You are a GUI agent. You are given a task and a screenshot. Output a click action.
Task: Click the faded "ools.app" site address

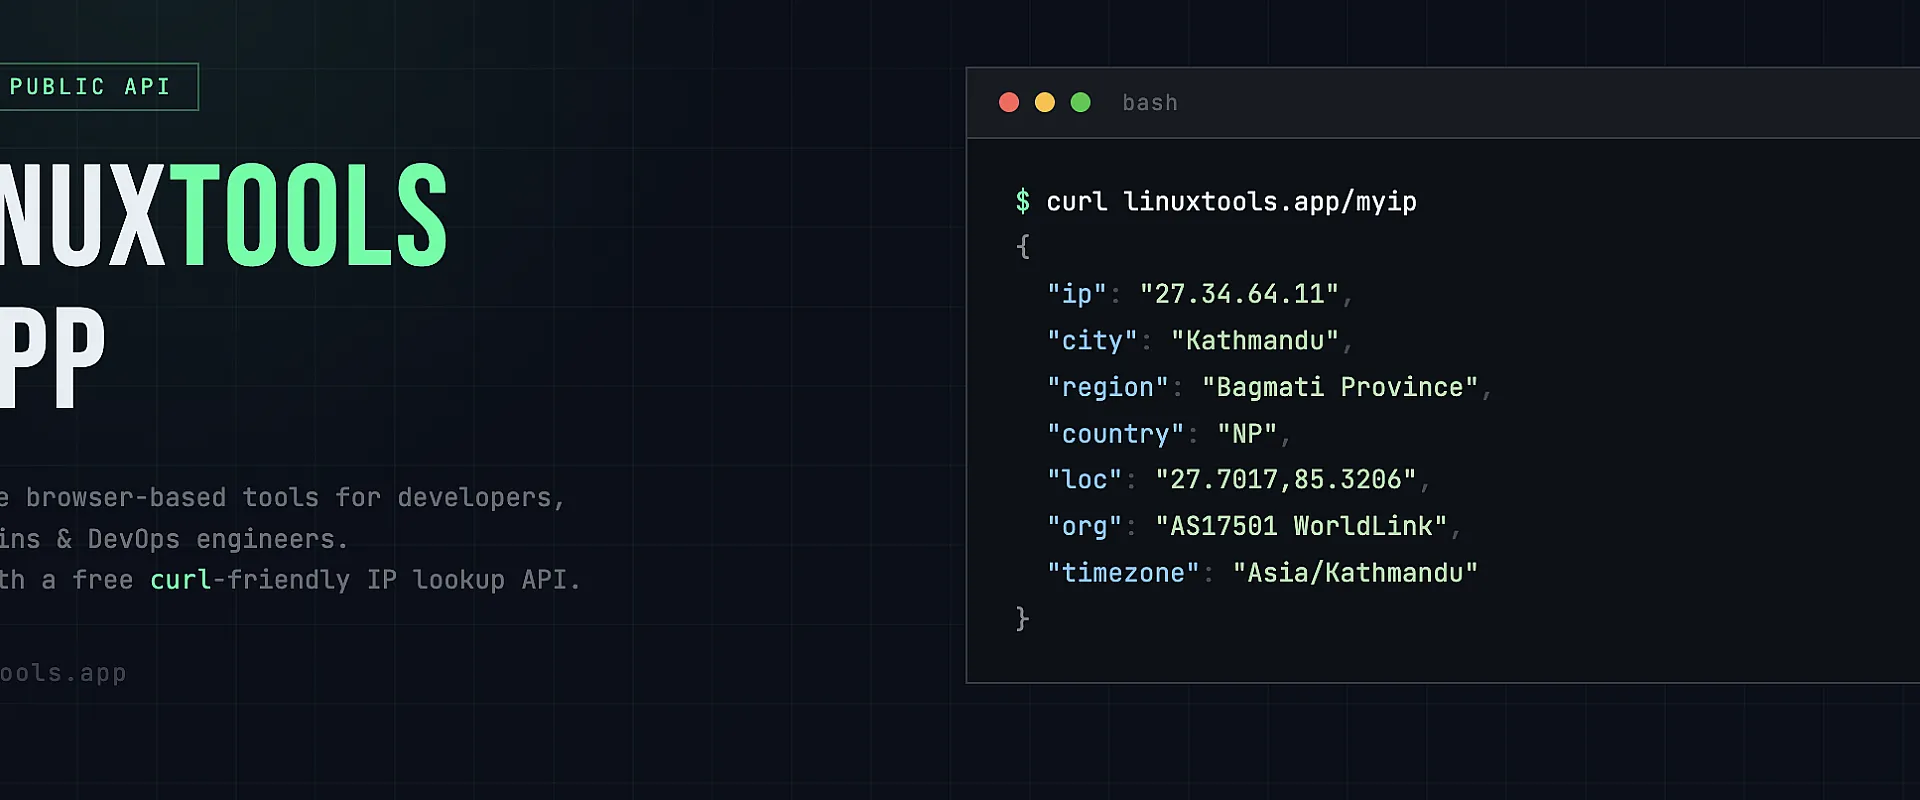coord(63,674)
